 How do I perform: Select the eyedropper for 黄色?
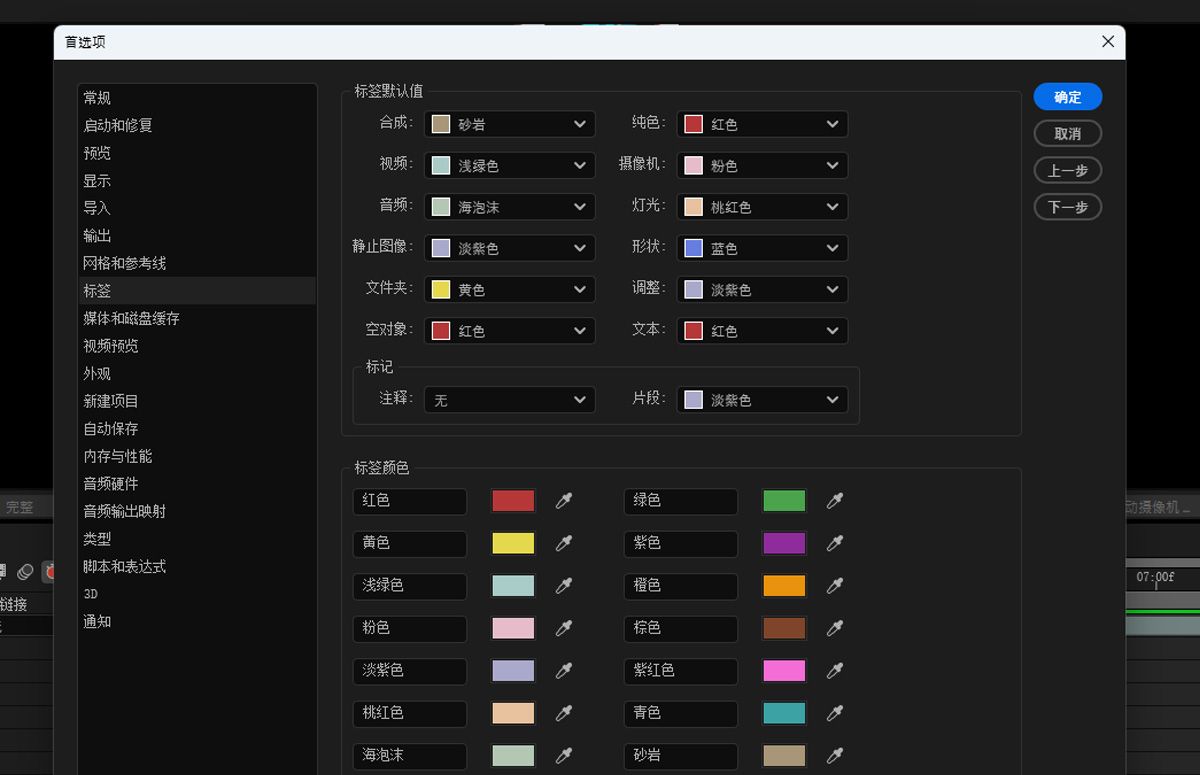tap(564, 544)
